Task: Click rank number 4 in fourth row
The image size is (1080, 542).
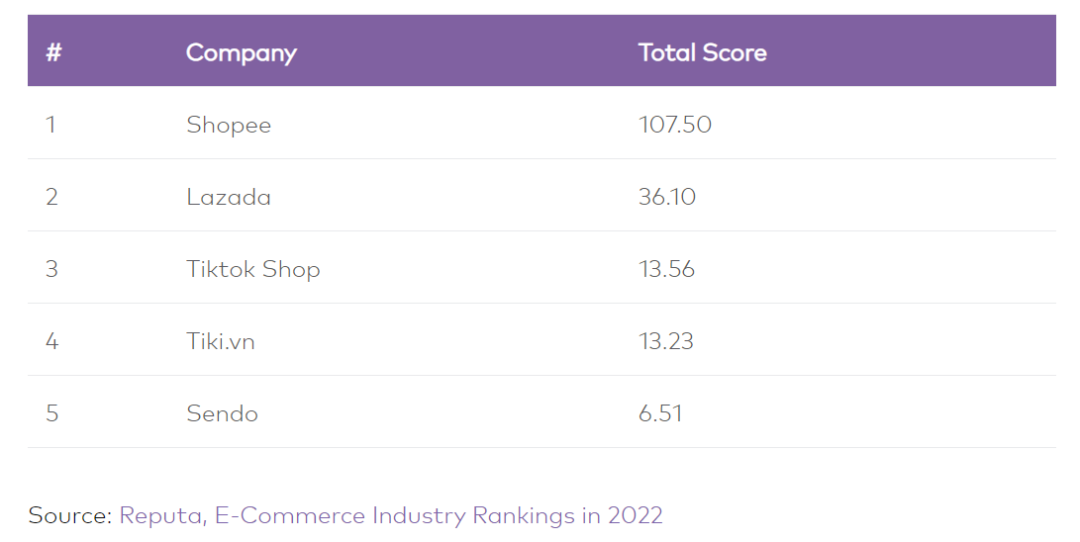Action: (52, 341)
